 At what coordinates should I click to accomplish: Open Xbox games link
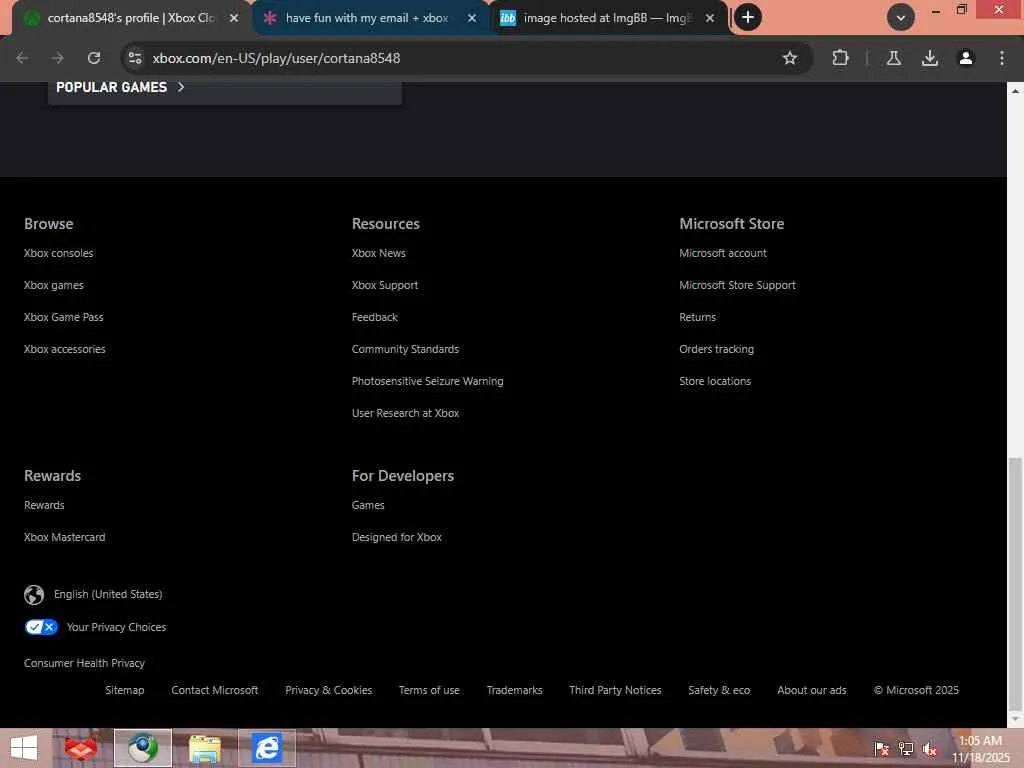(54, 285)
